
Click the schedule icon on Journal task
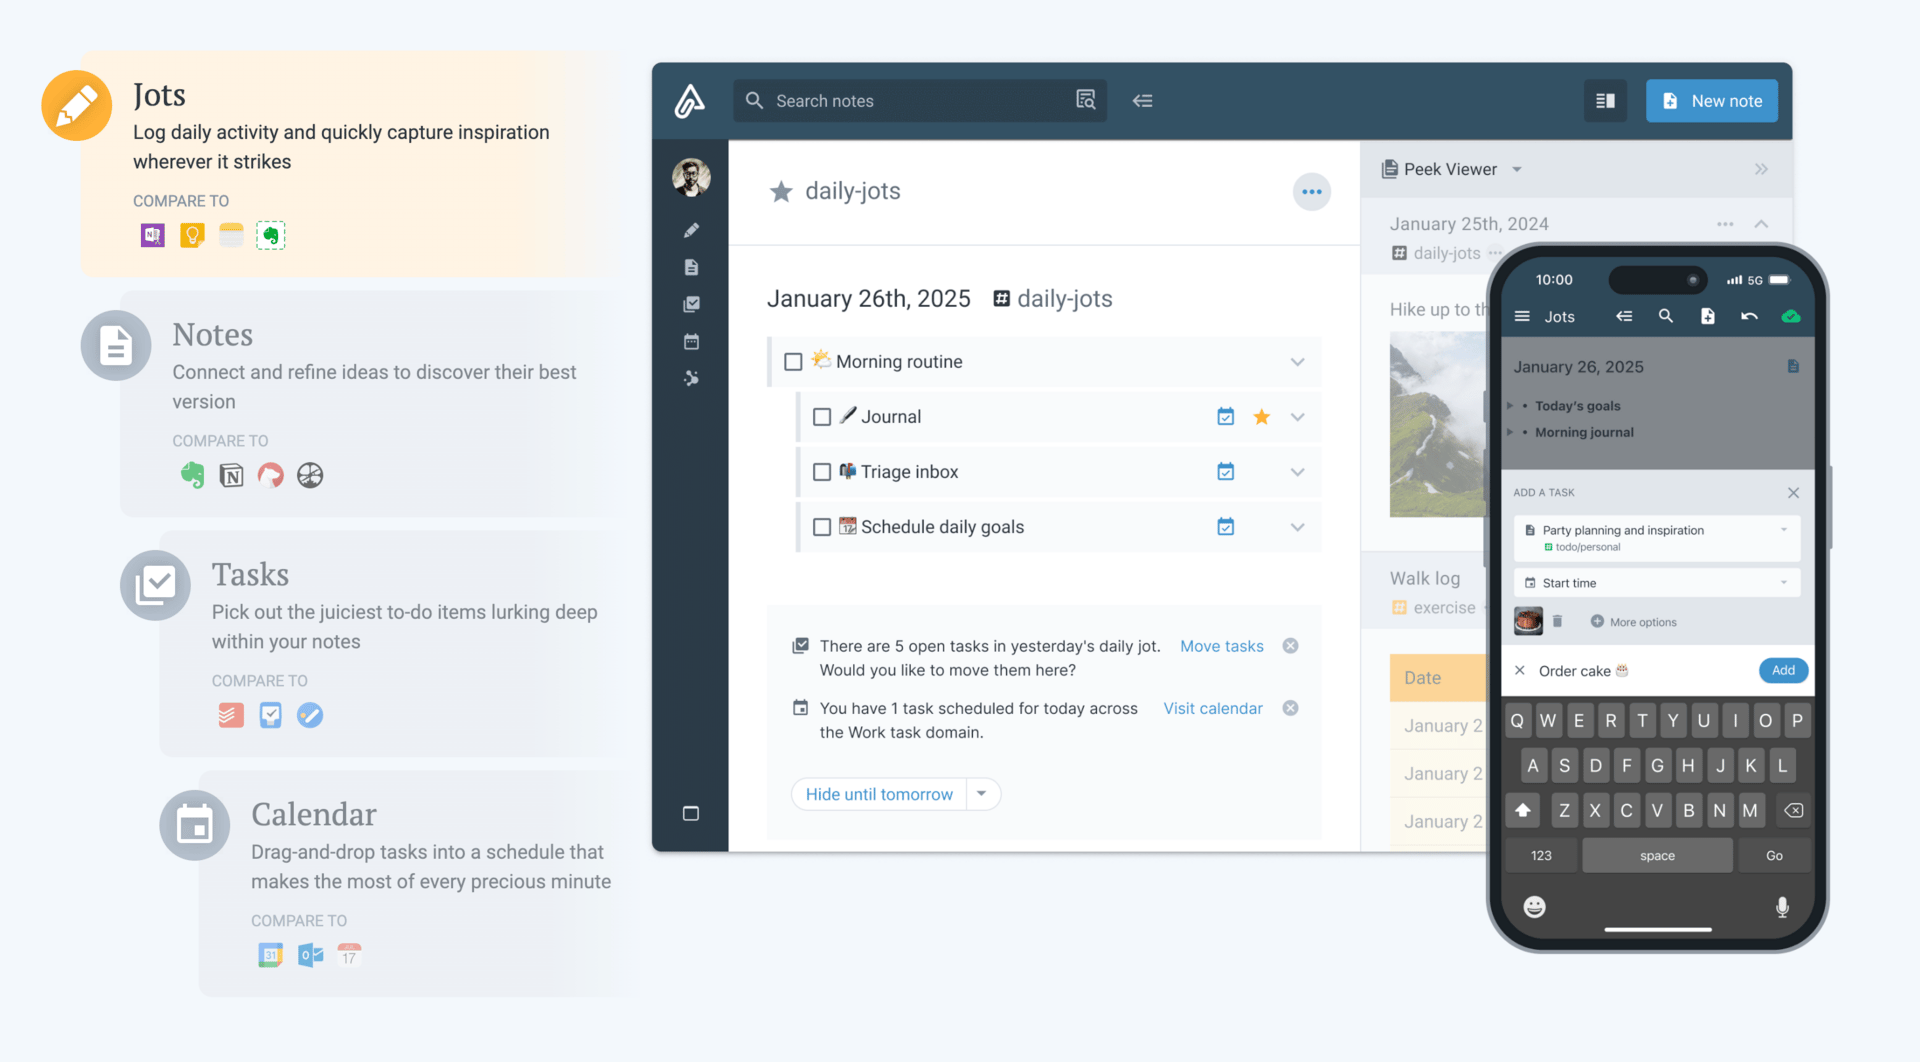[x=1225, y=416]
